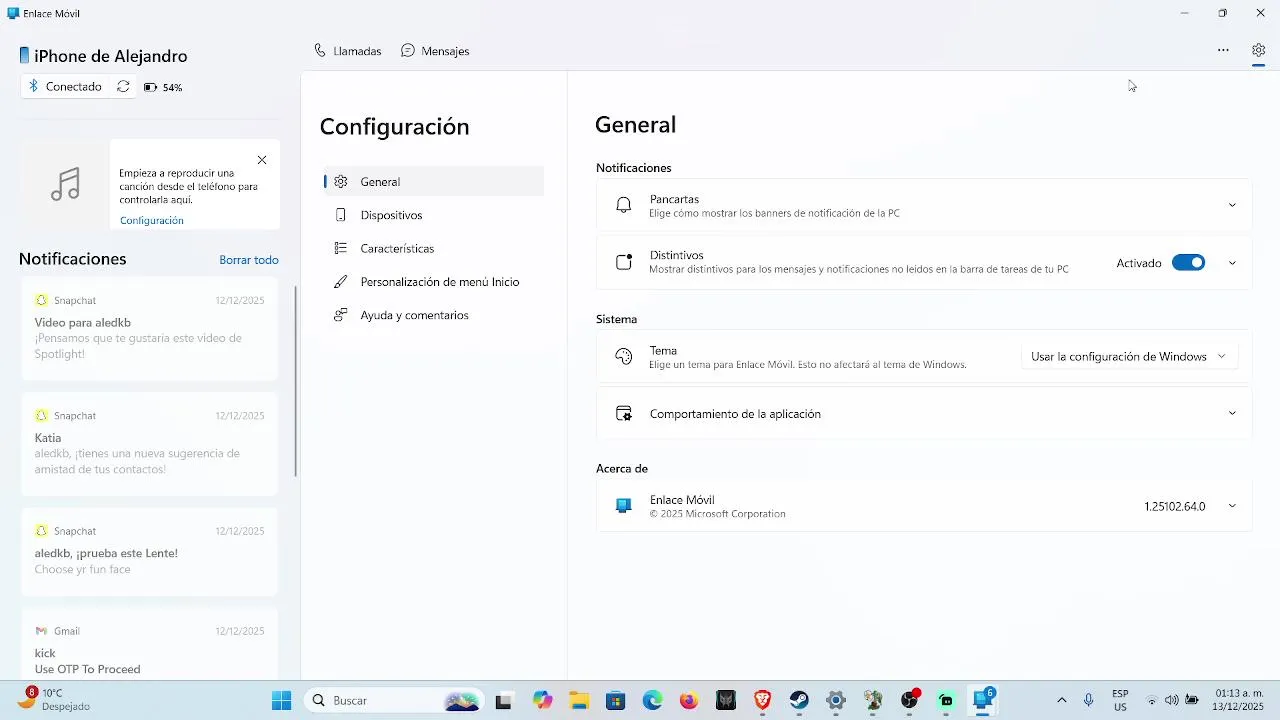This screenshot has height=720, width=1280.
Task: Open Microsoft Edge from the taskbar
Action: pyautogui.click(x=653, y=701)
